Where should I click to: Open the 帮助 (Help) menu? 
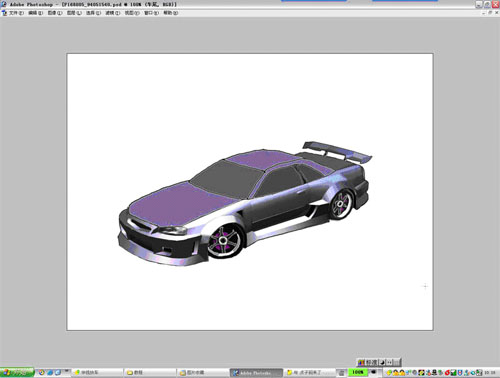[171, 13]
